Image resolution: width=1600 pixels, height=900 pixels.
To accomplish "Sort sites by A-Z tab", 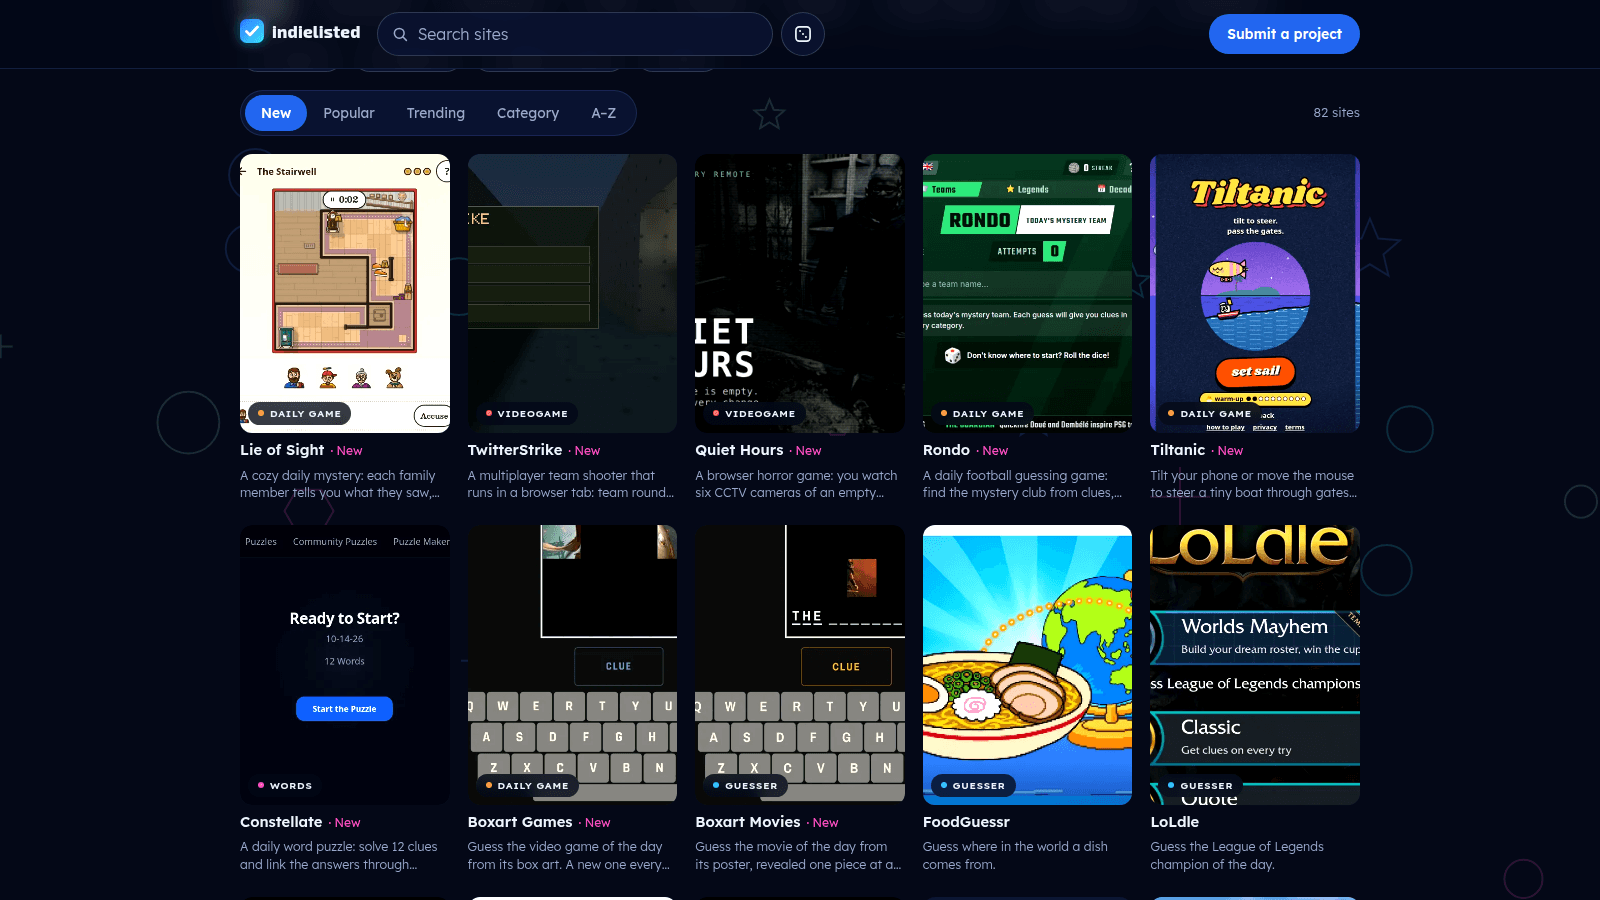I will 604,113.
